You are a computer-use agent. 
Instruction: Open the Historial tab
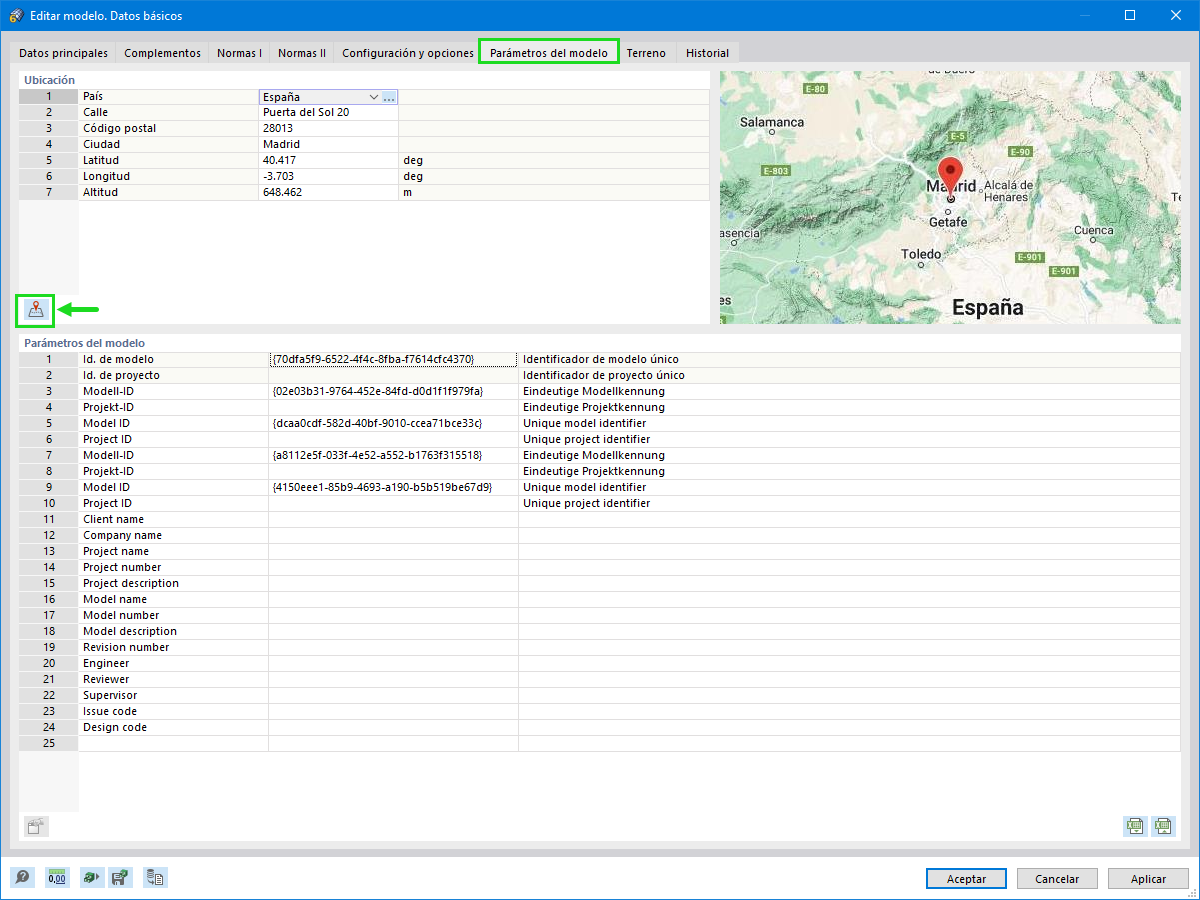pyautogui.click(x=707, y=53)
